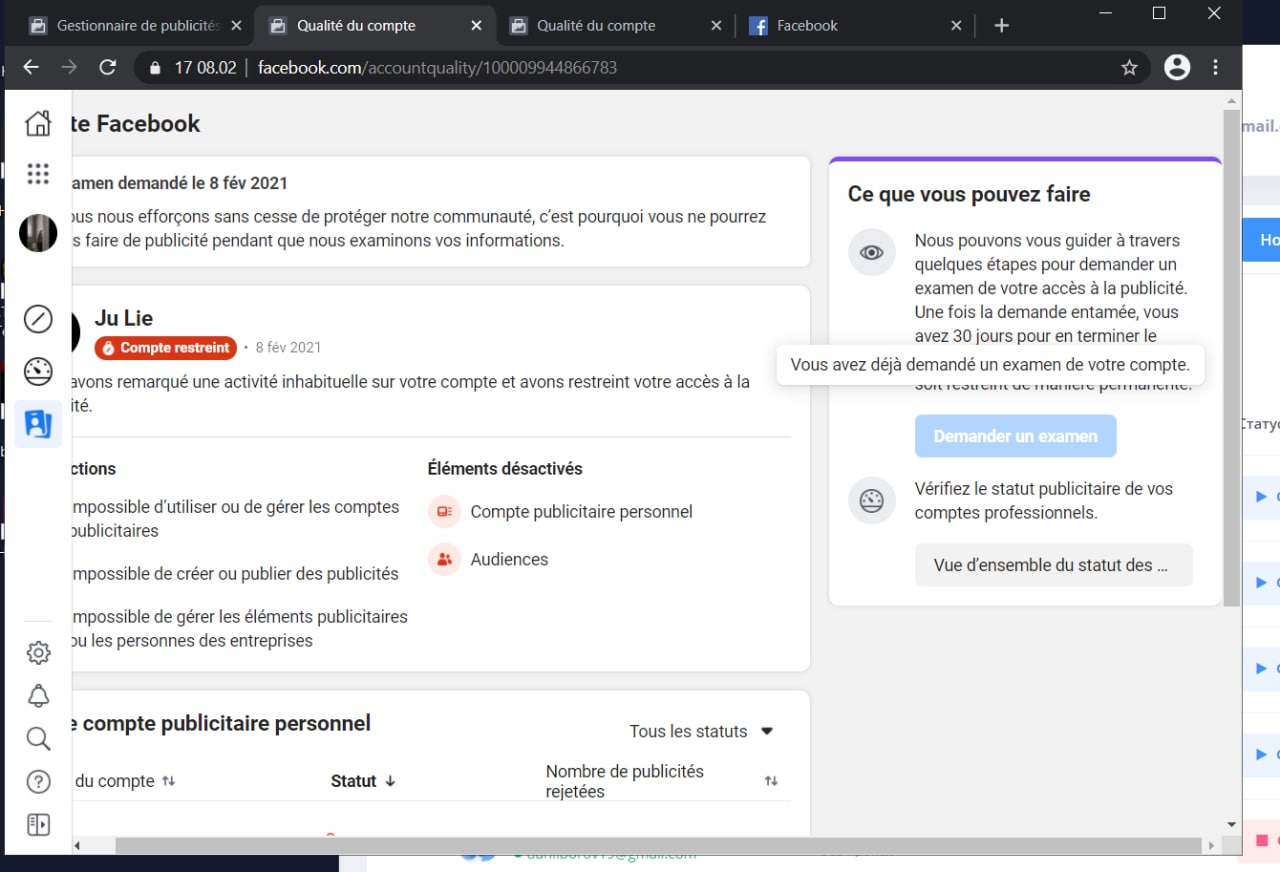1280x872 pixels.
Task: Click the gauge icon beside Vérifiez le statut
Action: tap(872, 501)
